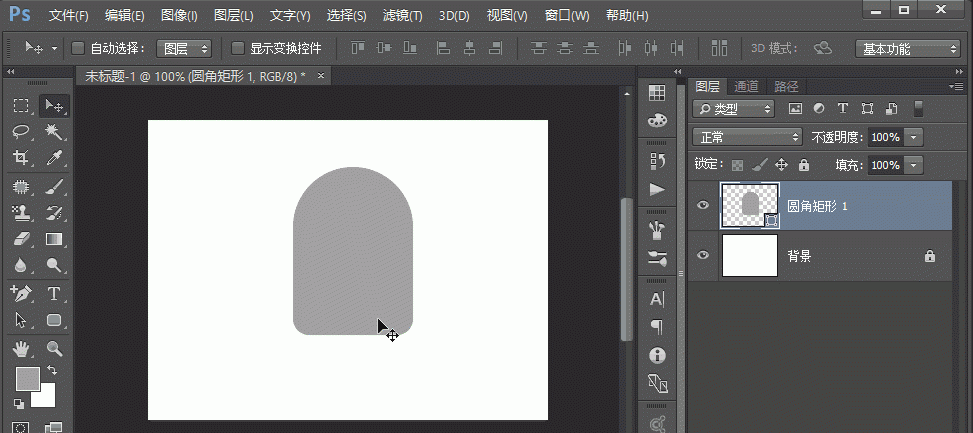Select the Zoom tool
The width and height of the screenshot is (973, 433).
coord(54,348)
